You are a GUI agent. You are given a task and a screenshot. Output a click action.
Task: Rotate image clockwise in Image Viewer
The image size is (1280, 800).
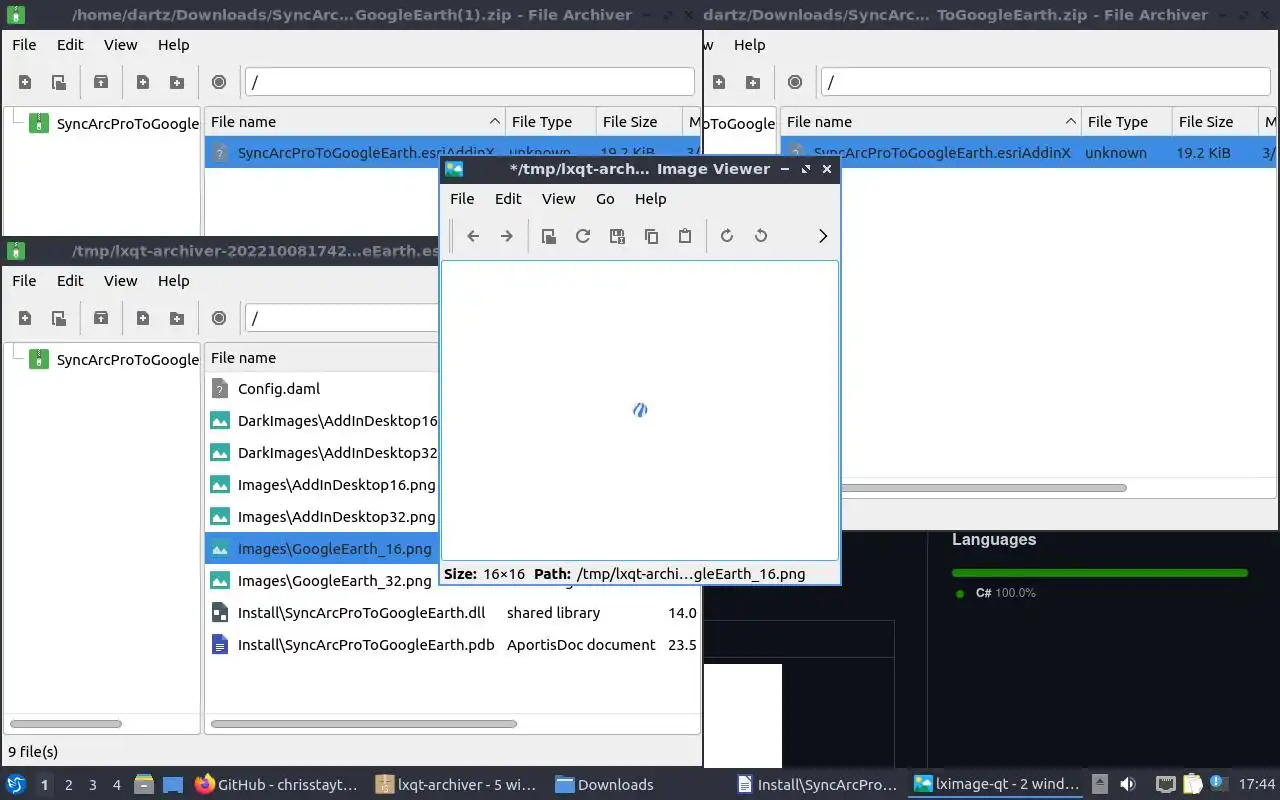pos(727,236)
